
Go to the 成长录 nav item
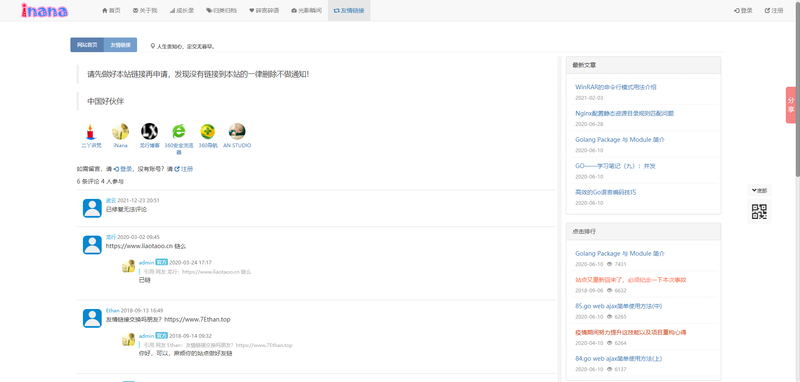click(182, 10)
